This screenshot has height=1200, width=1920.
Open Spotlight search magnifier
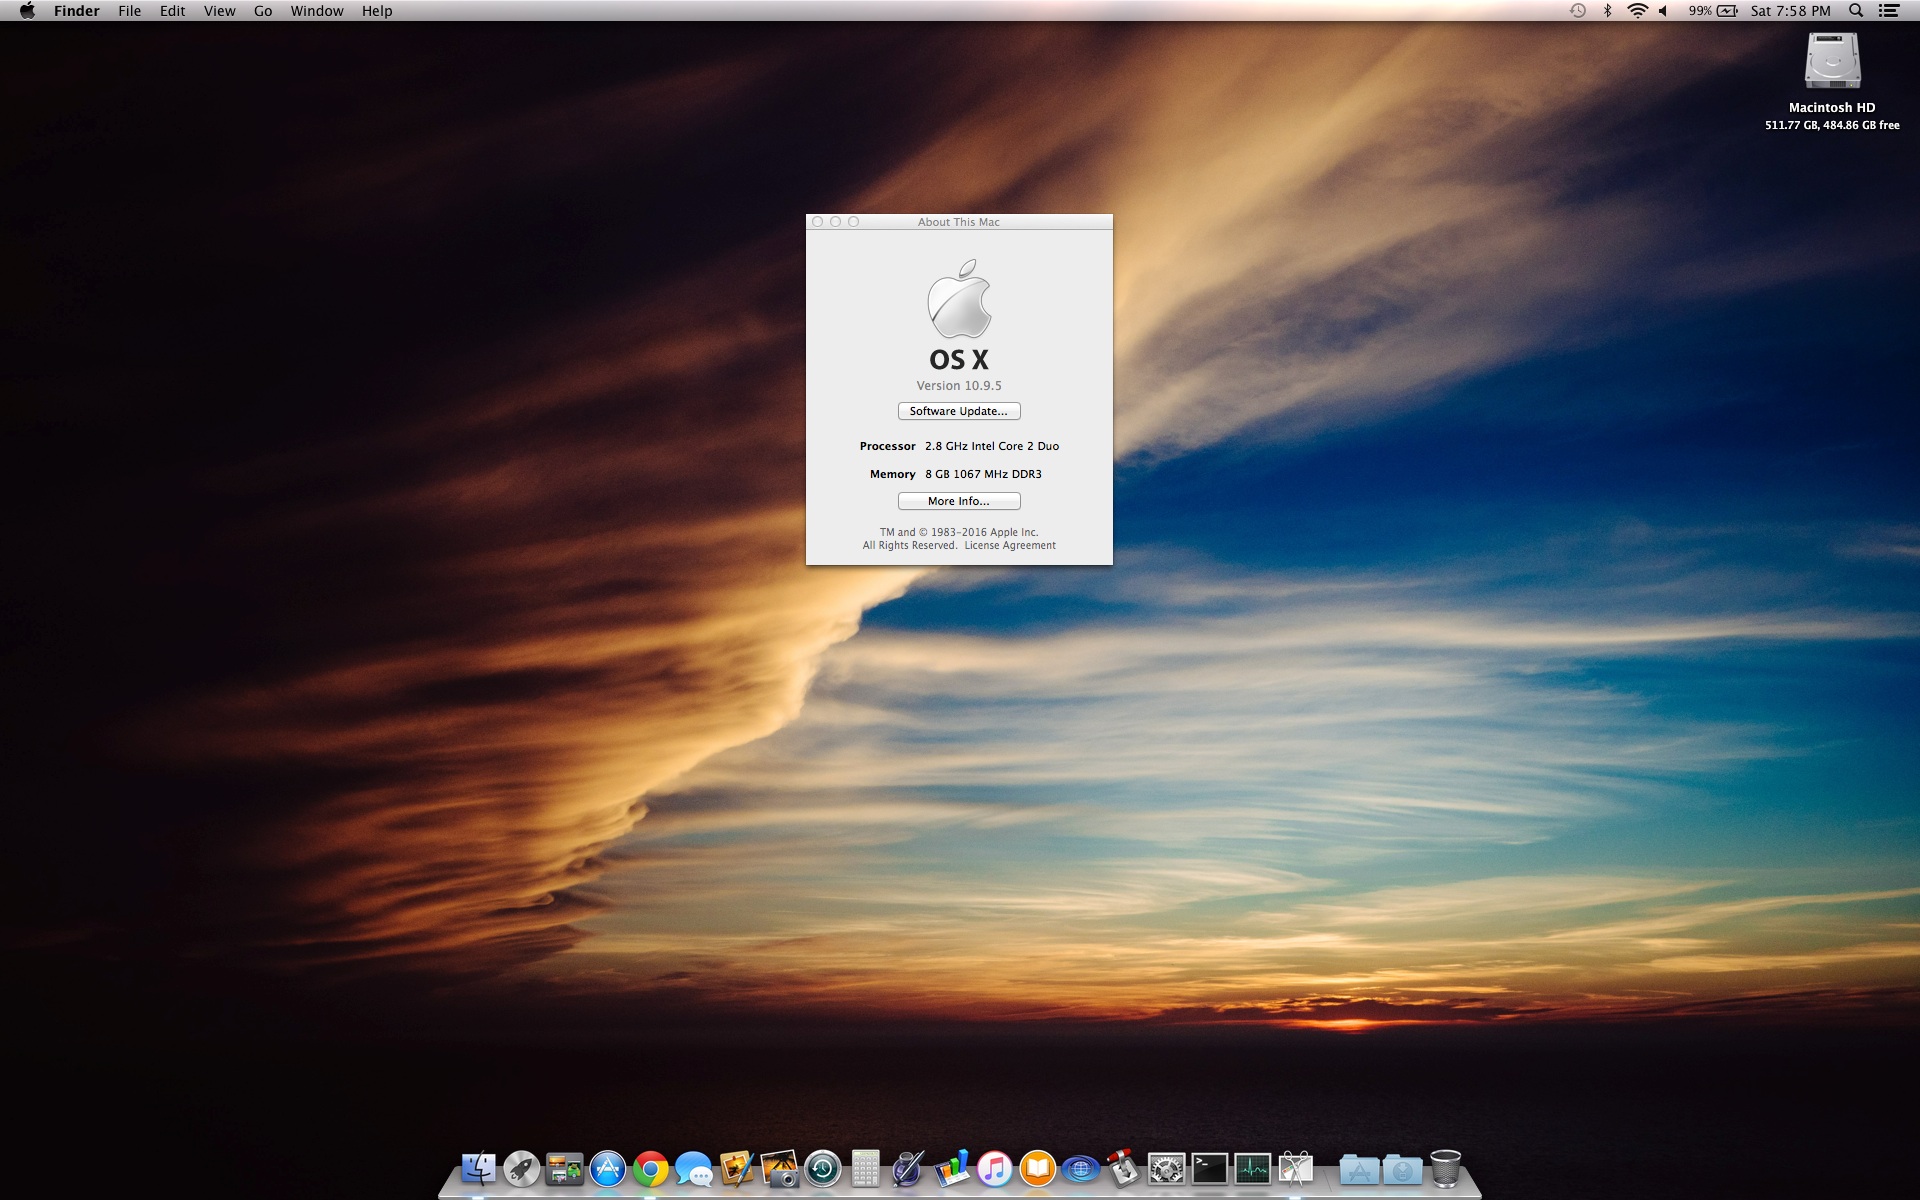(1856, 11)
